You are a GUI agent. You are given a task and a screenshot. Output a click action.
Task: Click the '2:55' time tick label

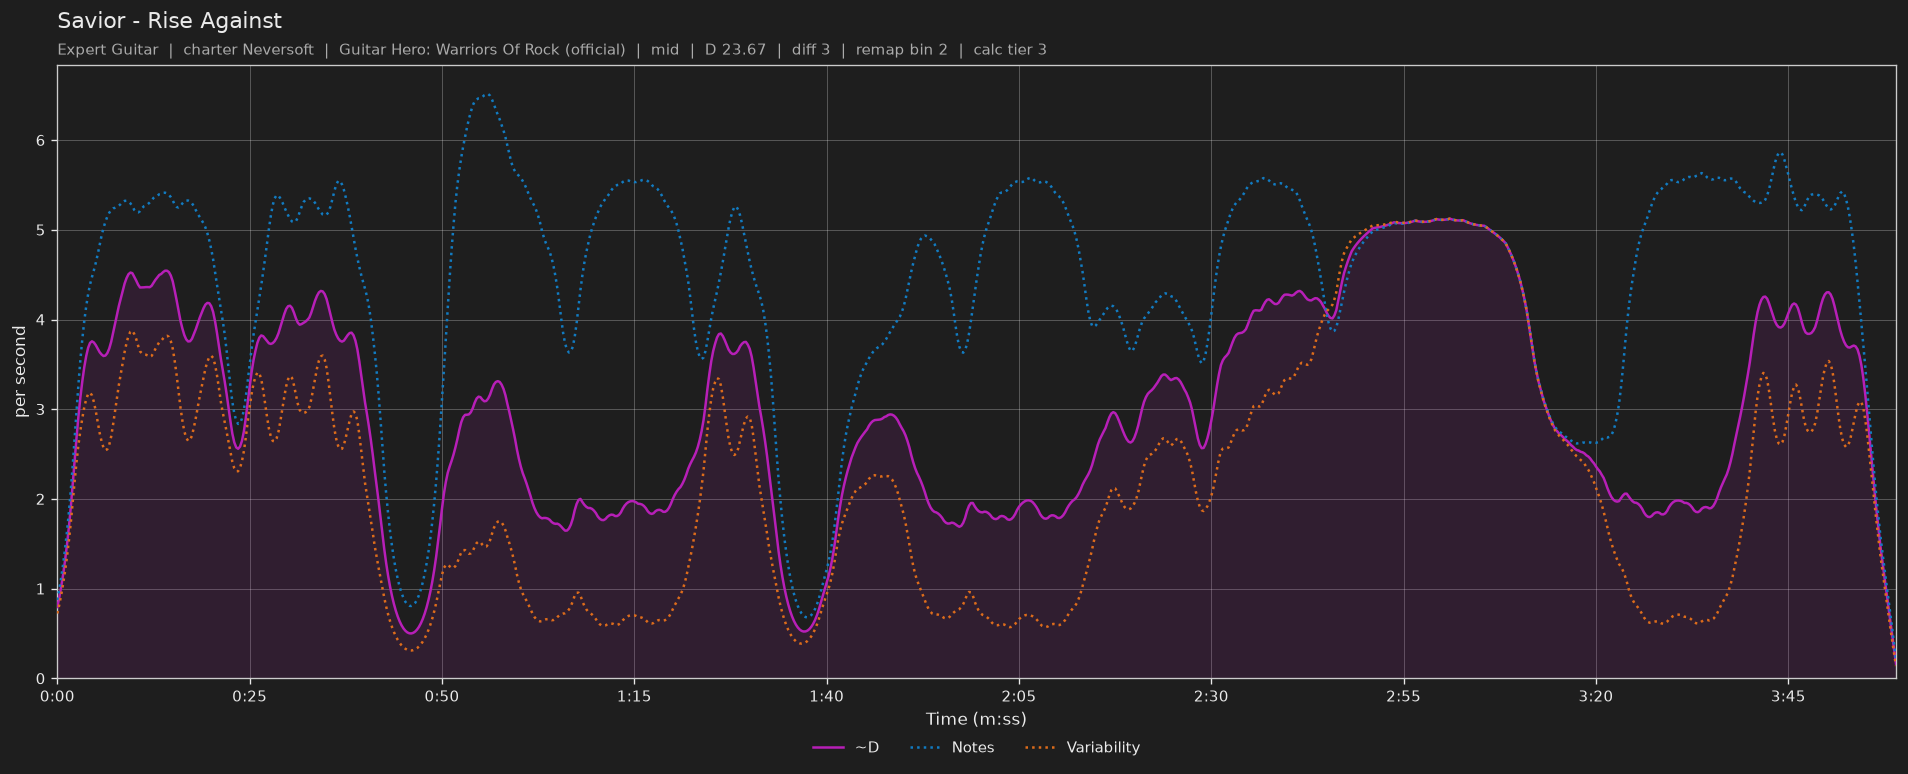[1403, 697]
